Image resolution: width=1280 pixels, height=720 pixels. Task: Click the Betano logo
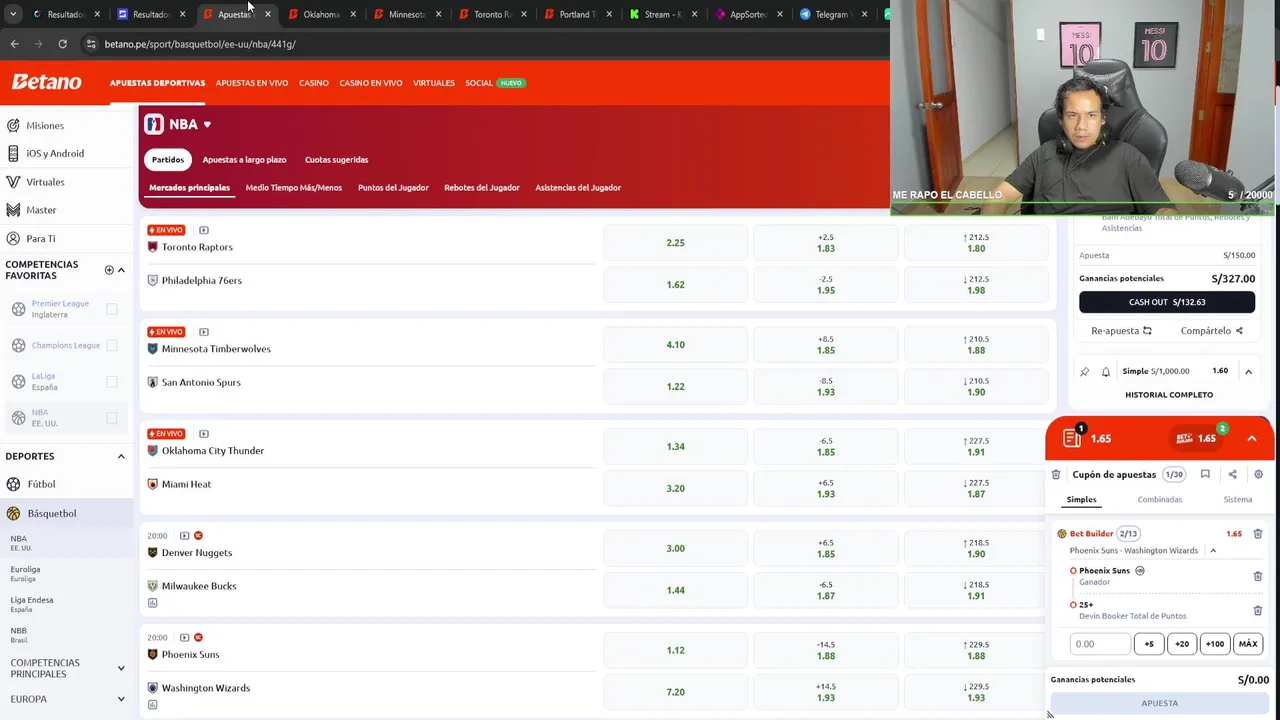[47, 82]
